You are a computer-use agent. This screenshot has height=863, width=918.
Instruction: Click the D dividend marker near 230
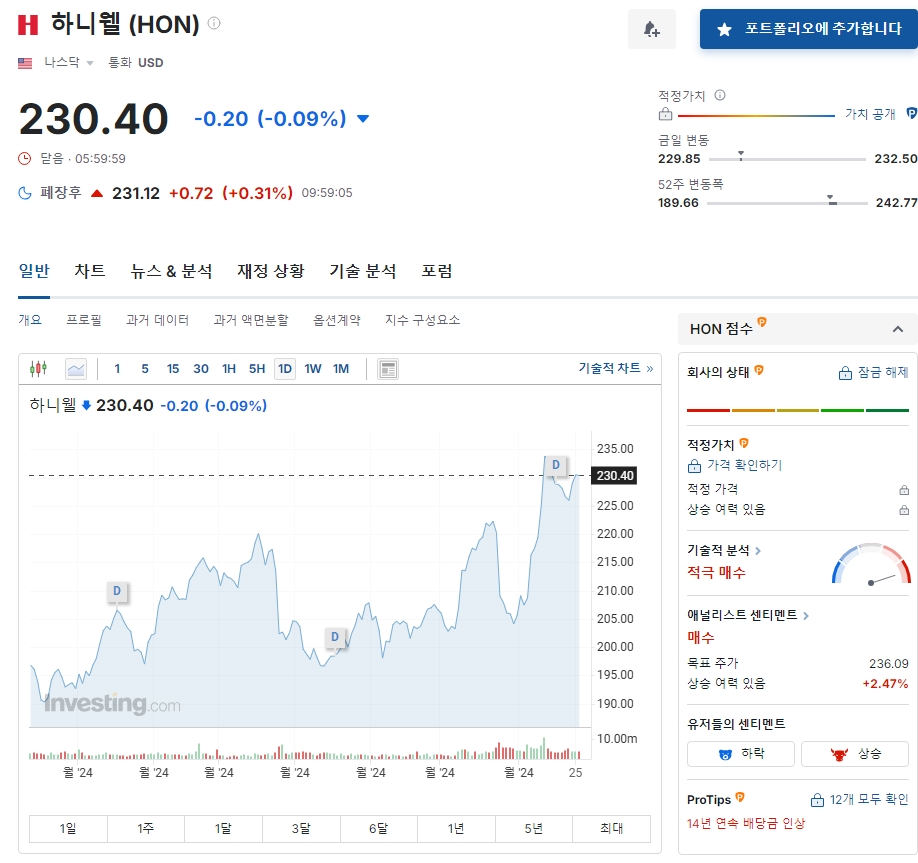click(x=556, y=465)
